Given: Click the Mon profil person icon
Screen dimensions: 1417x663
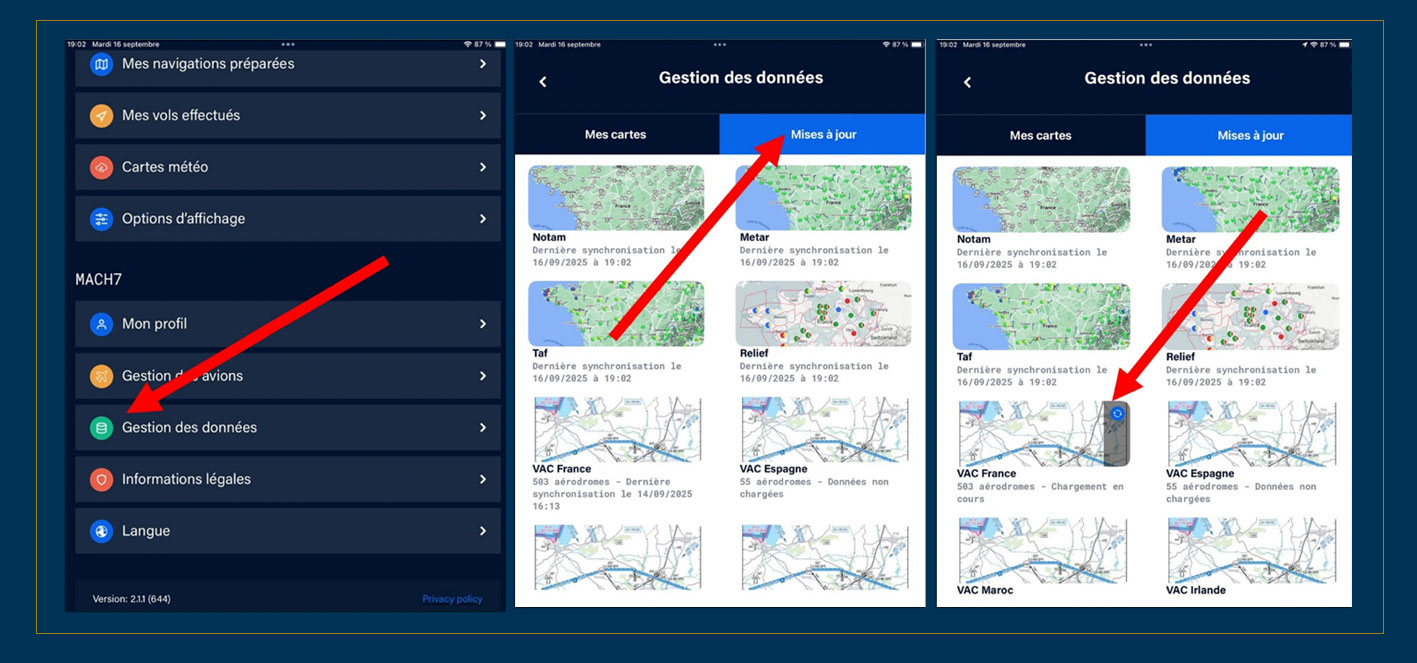Looking at the screenshot, I should [x=101, y=324].
